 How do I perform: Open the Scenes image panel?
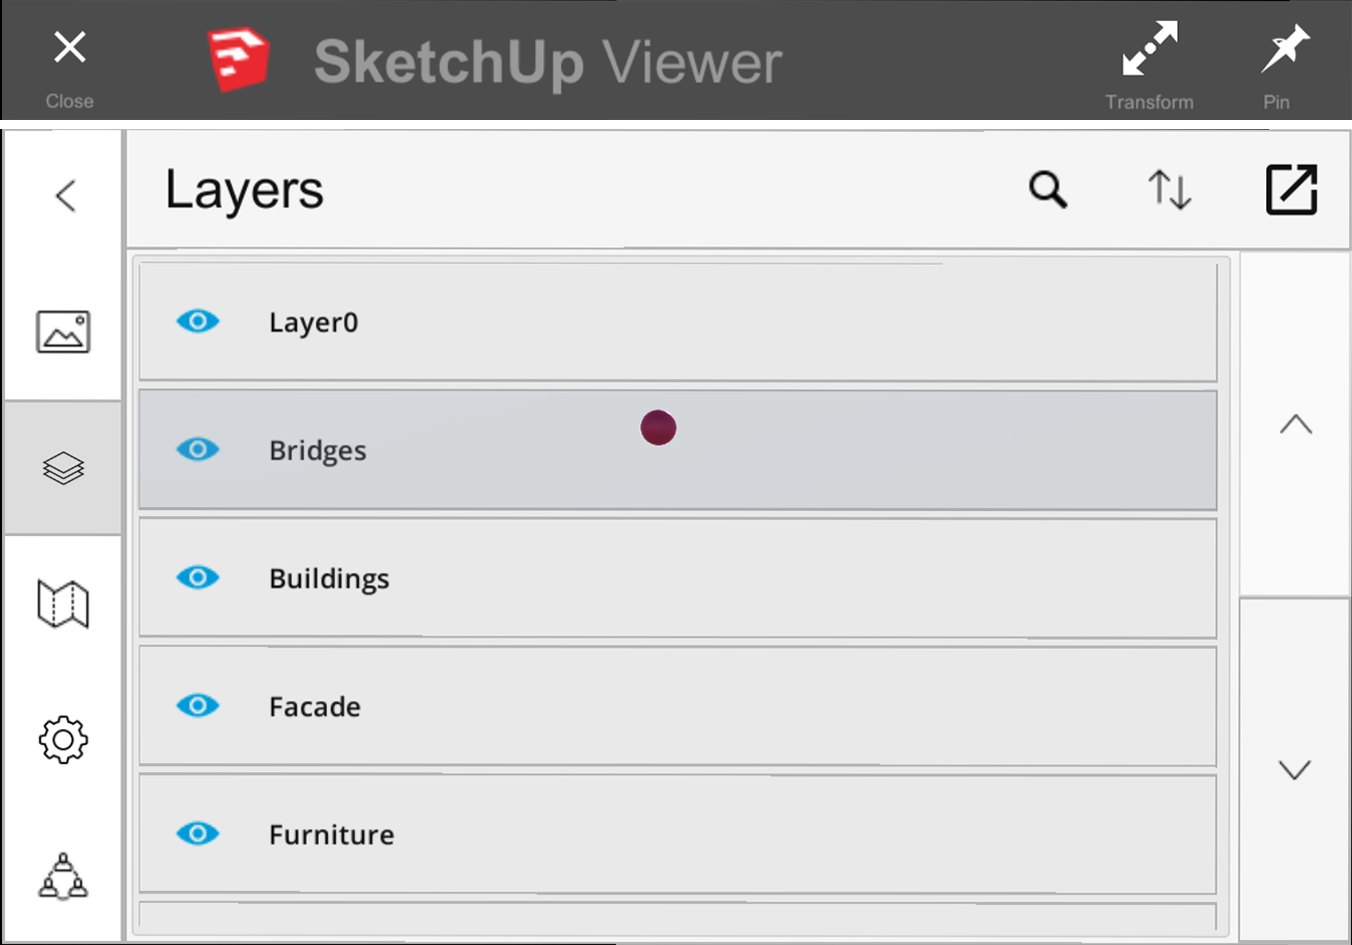(63, 332)
